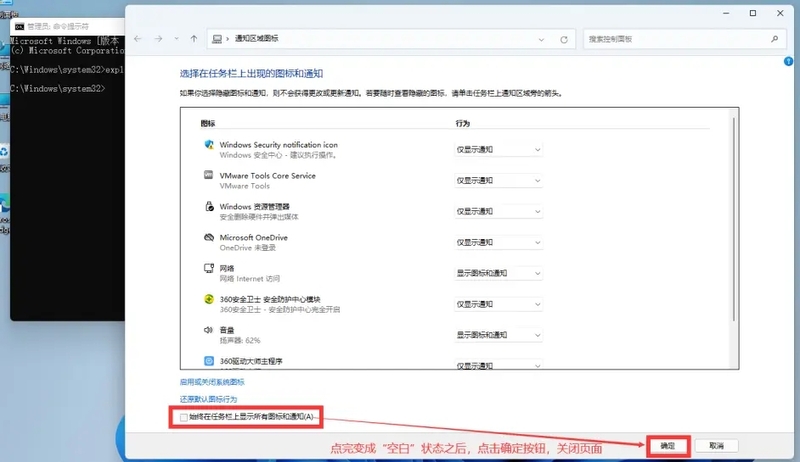This screenshot has width=800, height=462.
Task: Open behavior dropdown for VMware Tools Core Service
Action: [498, 181]
